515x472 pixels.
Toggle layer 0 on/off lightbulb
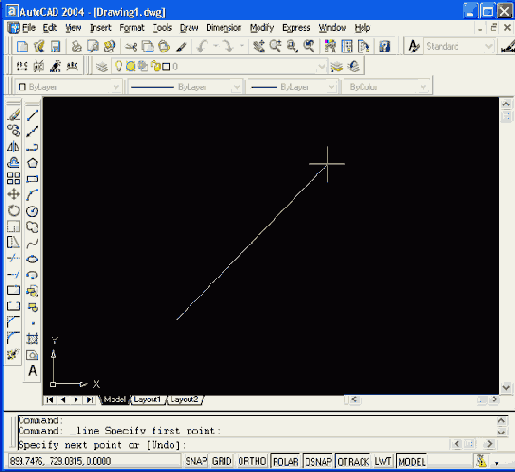(x=118, y=66)
